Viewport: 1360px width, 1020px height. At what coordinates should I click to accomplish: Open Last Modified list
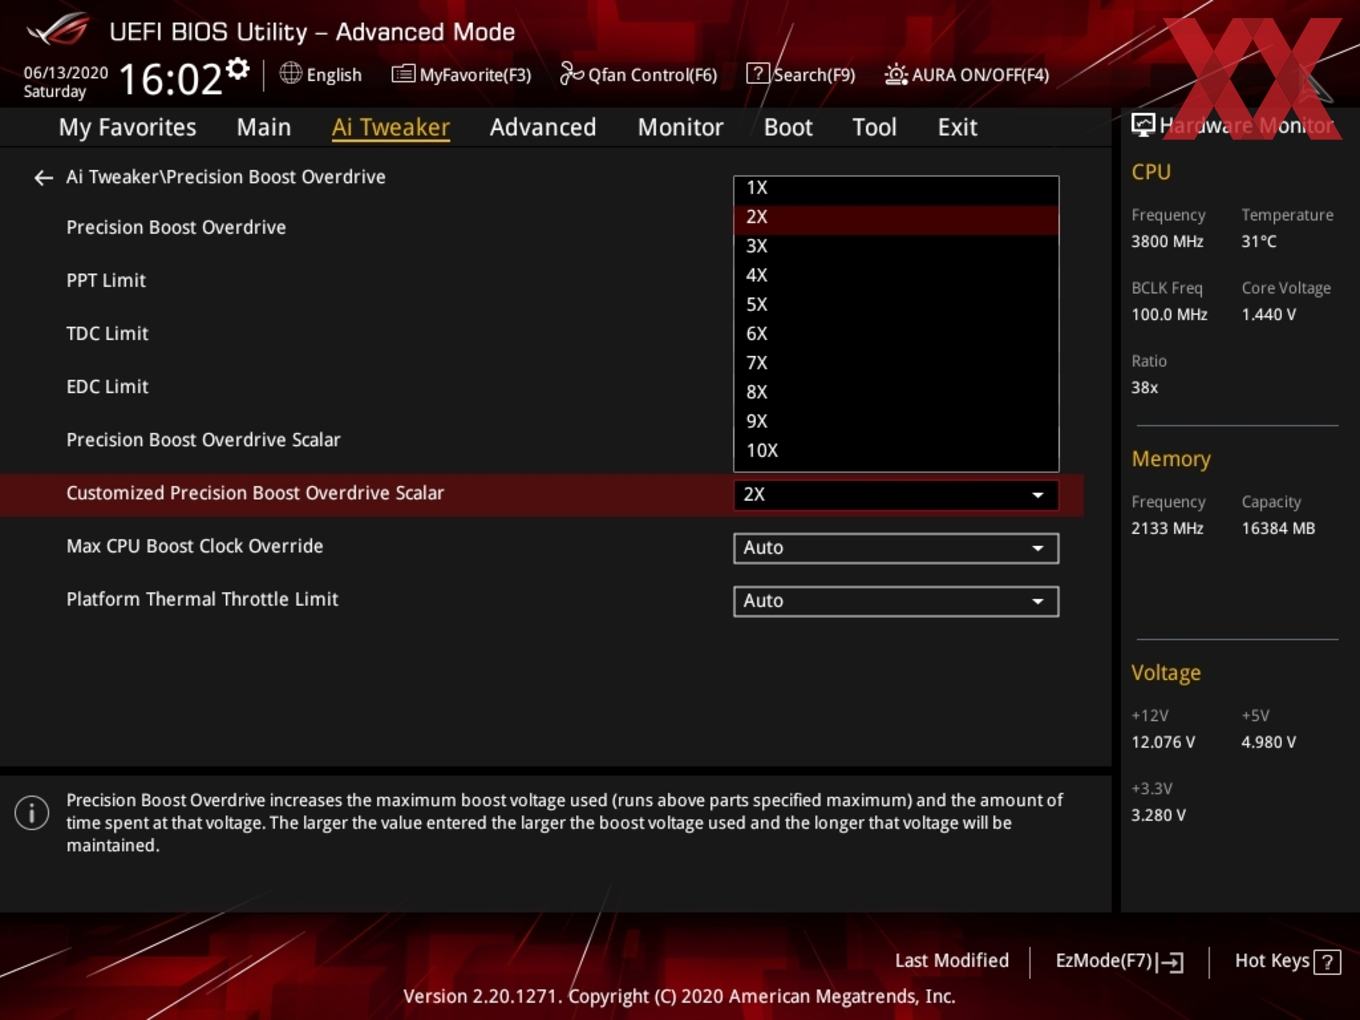pos(952,960)
